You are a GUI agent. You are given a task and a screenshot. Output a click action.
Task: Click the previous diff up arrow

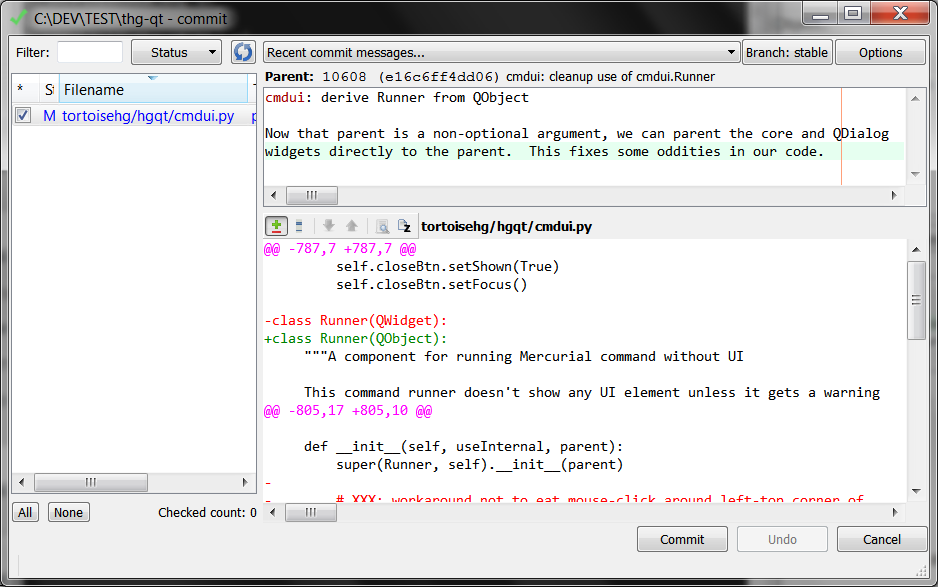coord(351,227)
